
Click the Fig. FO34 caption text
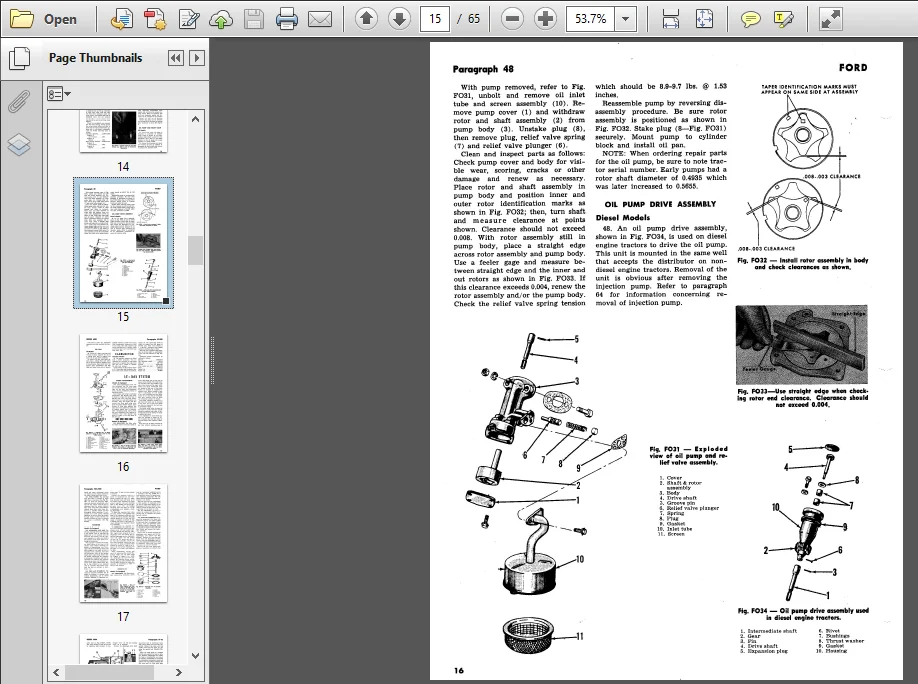click(803, 614)
